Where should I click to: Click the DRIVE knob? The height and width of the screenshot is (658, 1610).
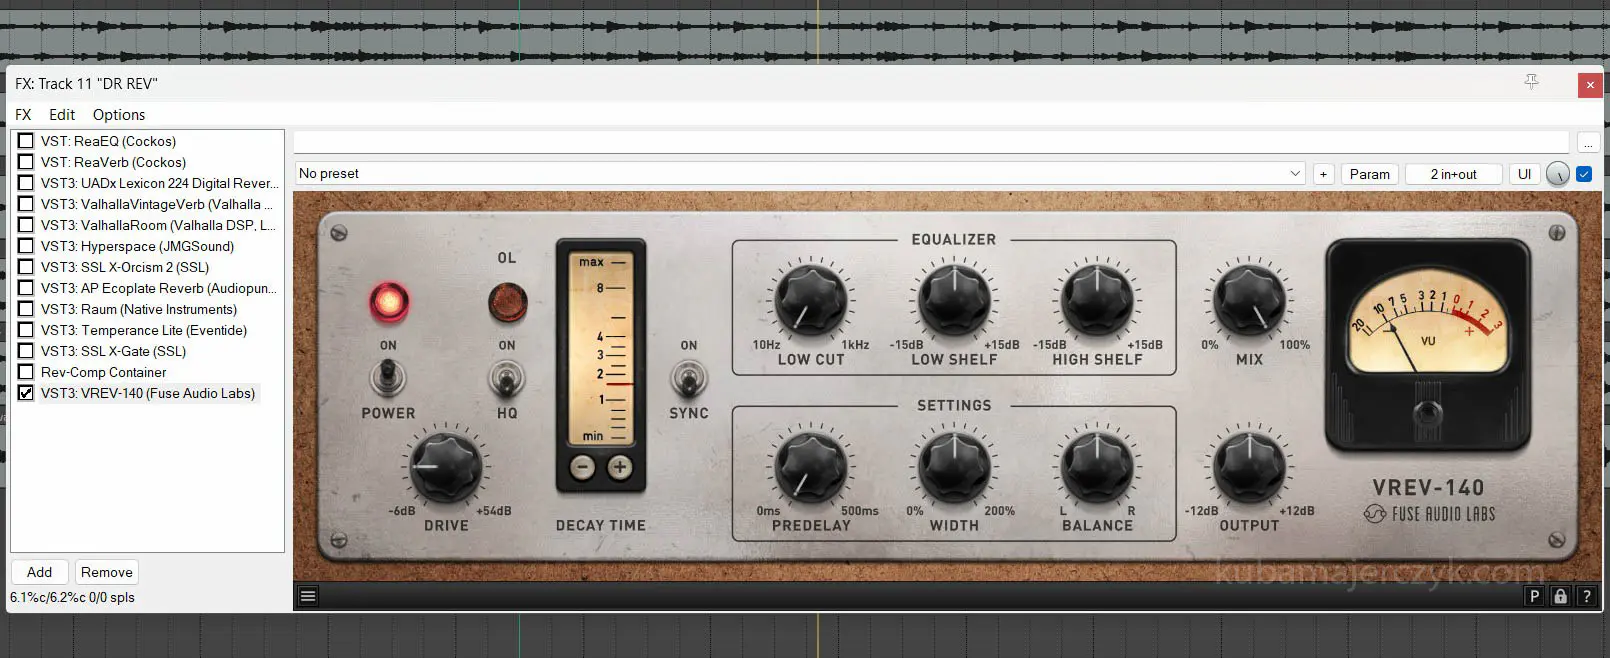(445, 466)
